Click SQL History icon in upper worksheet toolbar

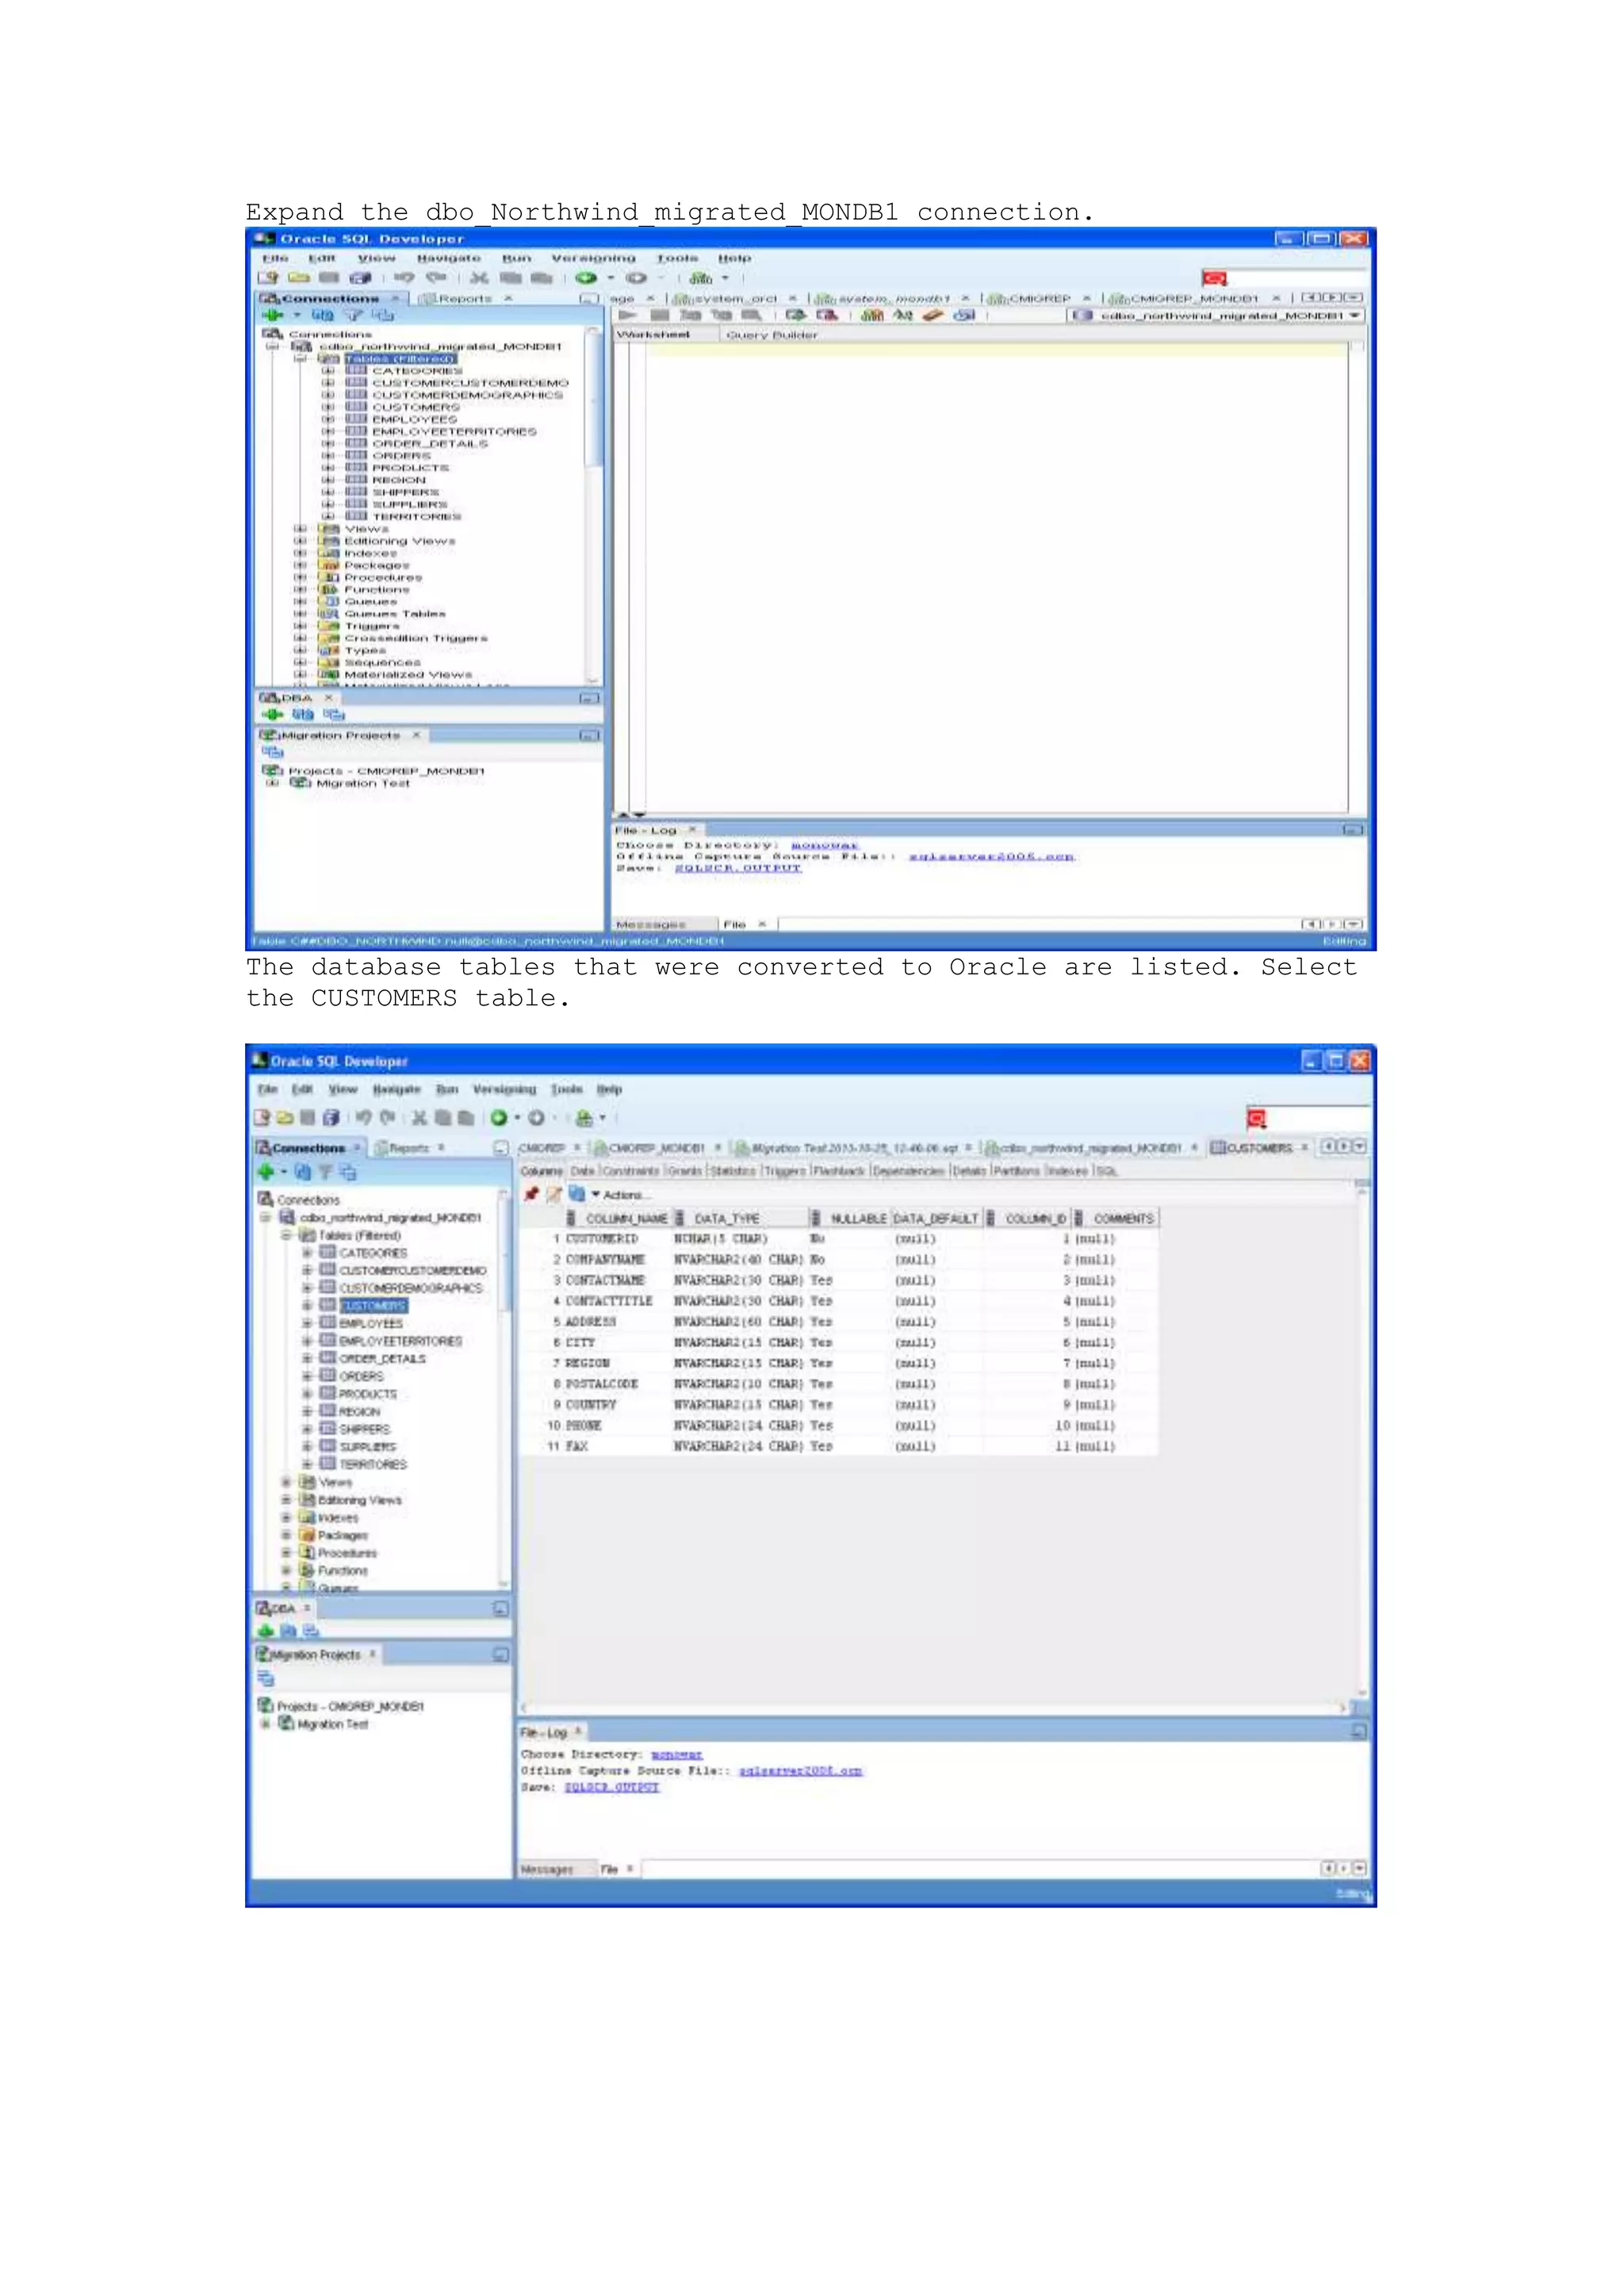(x=964, y=315)
